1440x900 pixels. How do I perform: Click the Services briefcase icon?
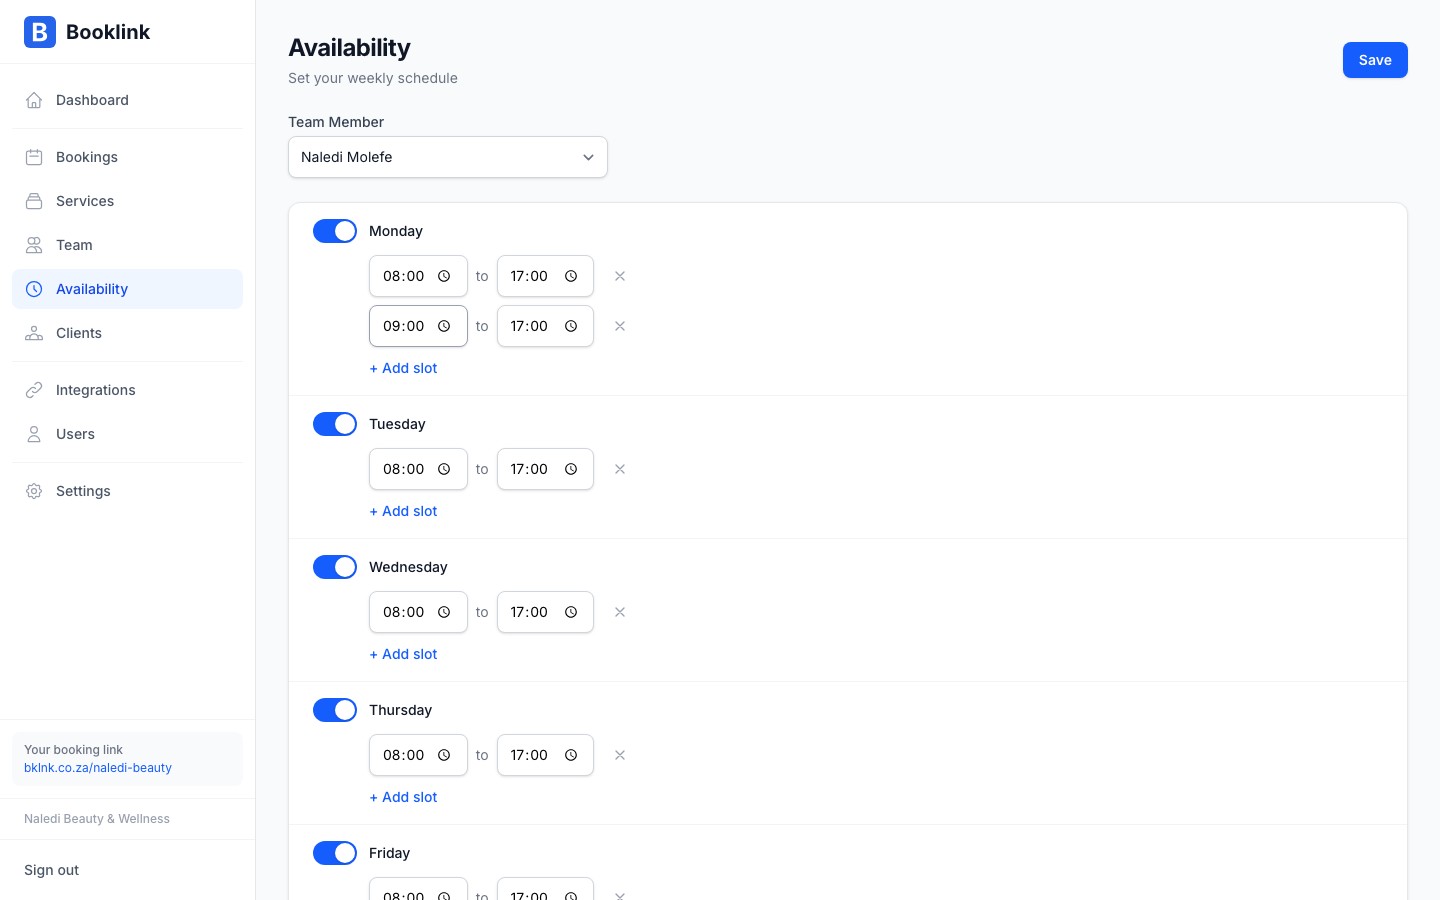click(34, 201)
